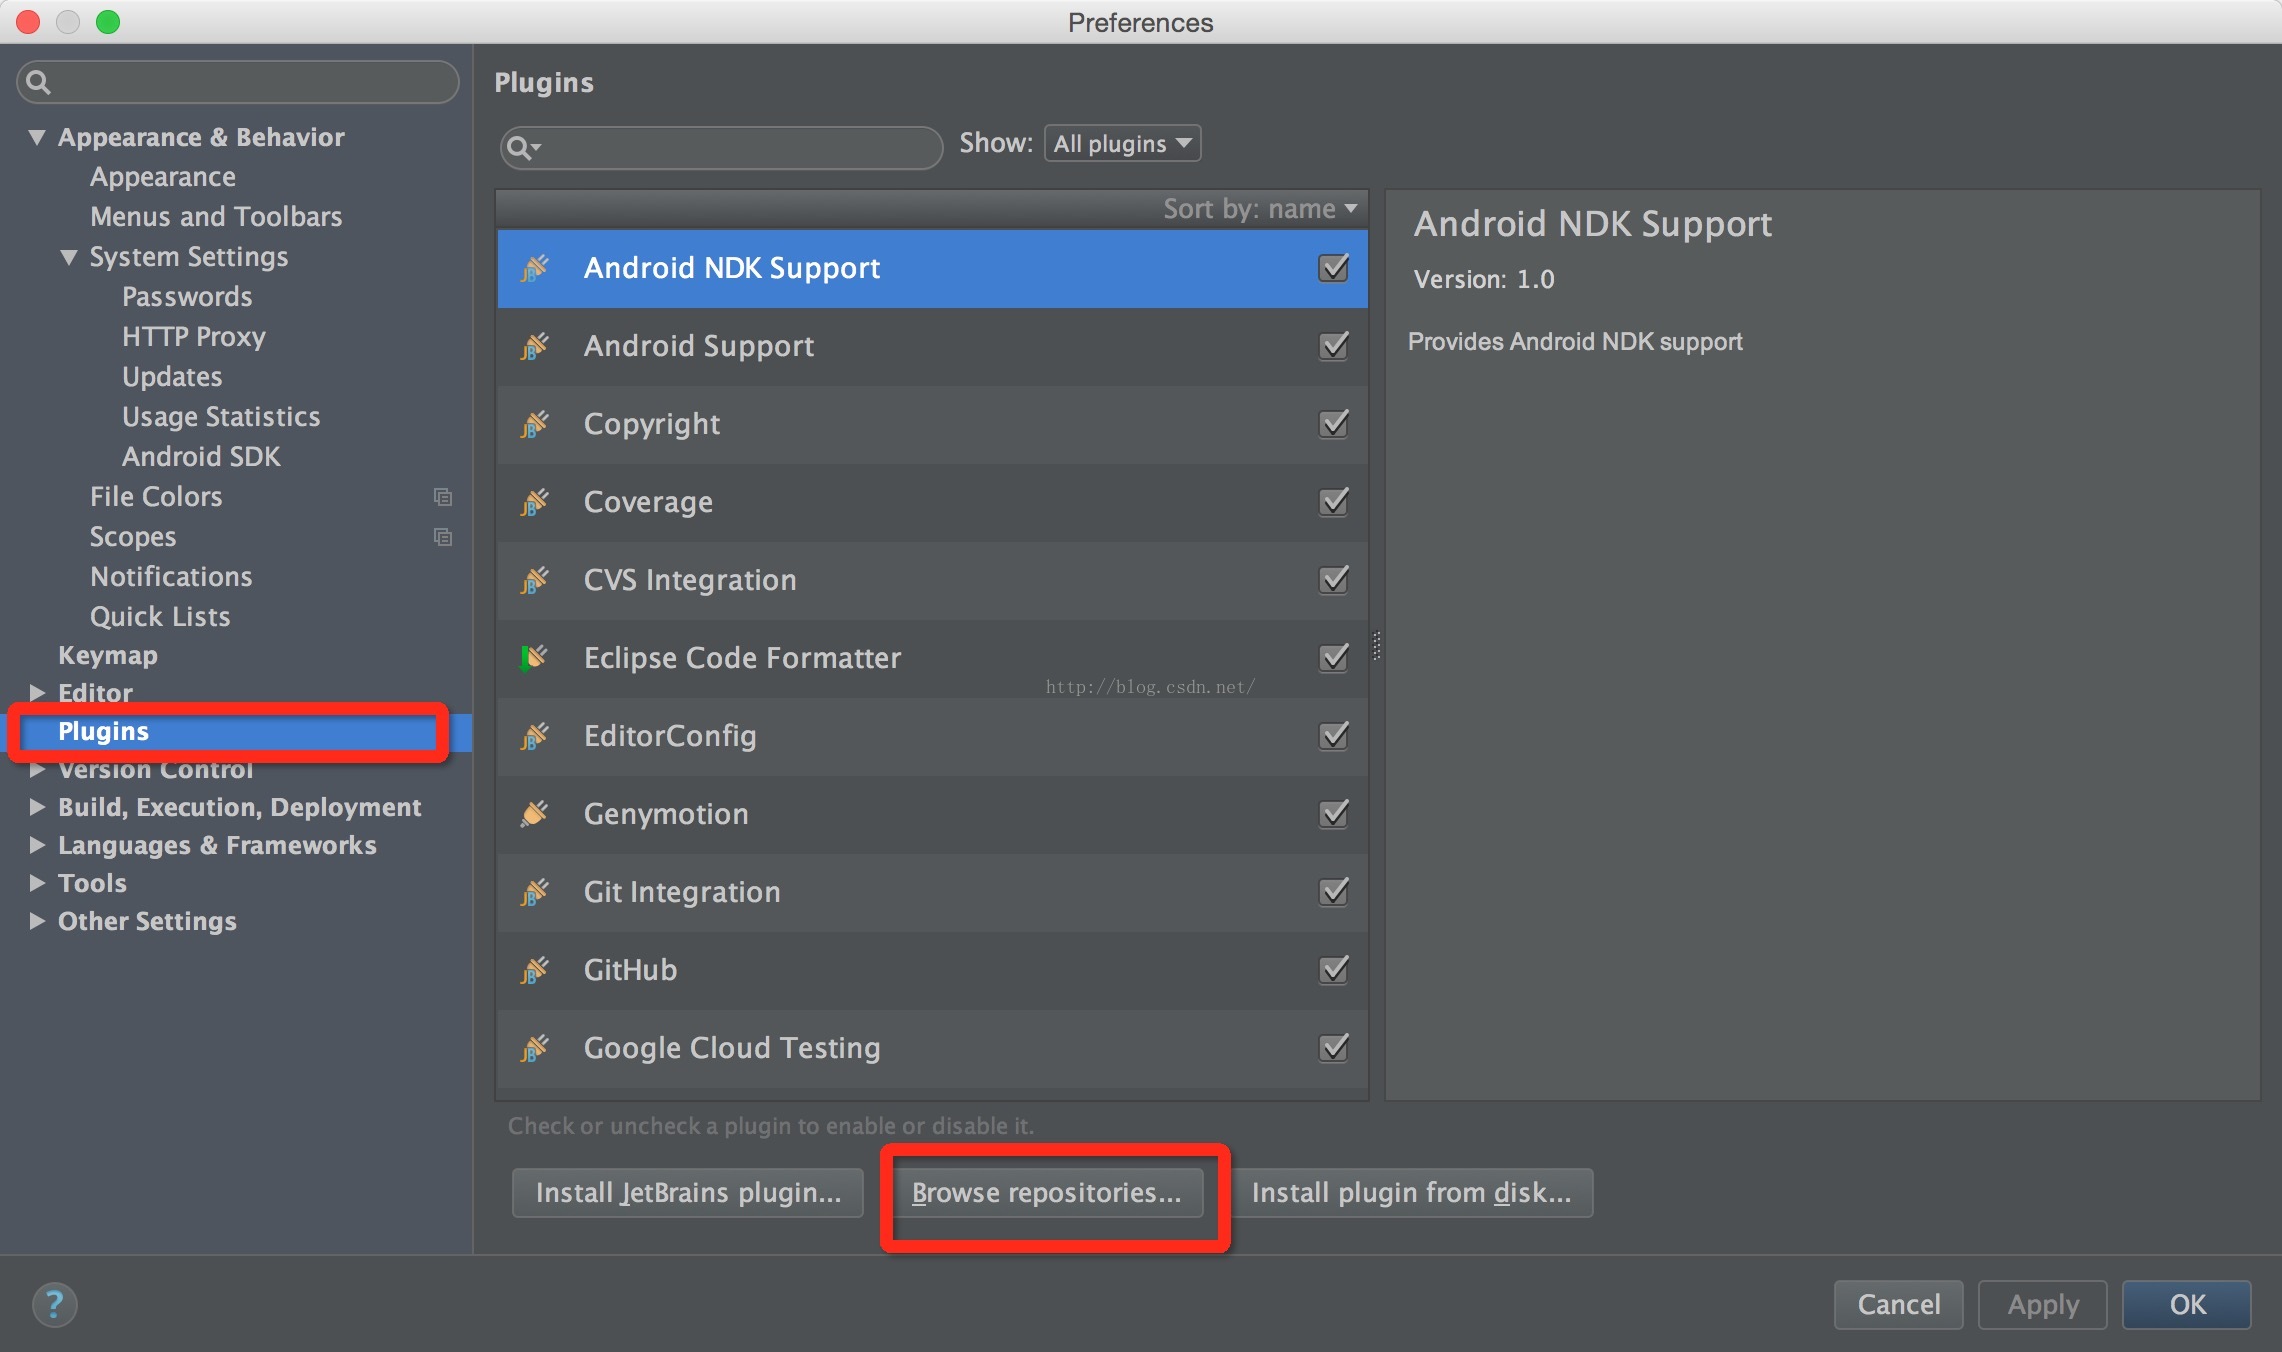Disable the Coverage plugin
This screenshot has width=2282, height=1352.
tap(1333, 502)
